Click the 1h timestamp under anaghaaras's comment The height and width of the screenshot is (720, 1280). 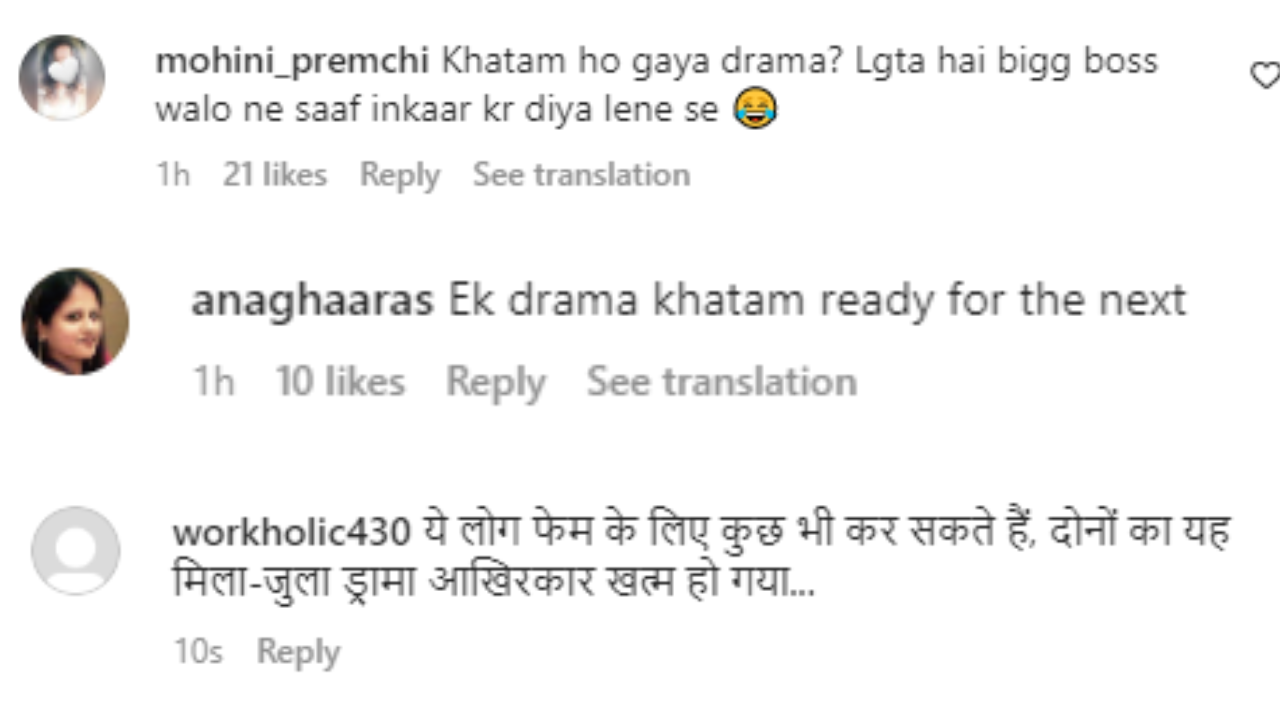(213, 382)
